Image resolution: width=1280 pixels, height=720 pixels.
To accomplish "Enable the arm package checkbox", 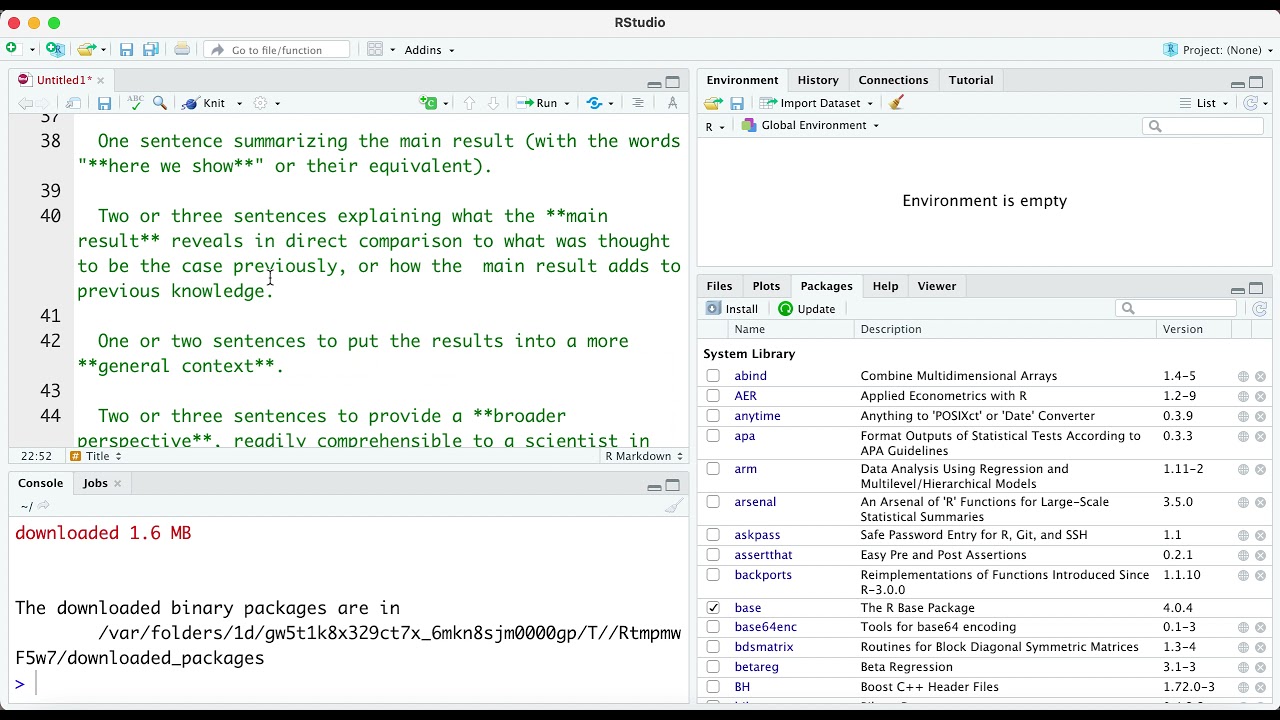I will 713,469.
